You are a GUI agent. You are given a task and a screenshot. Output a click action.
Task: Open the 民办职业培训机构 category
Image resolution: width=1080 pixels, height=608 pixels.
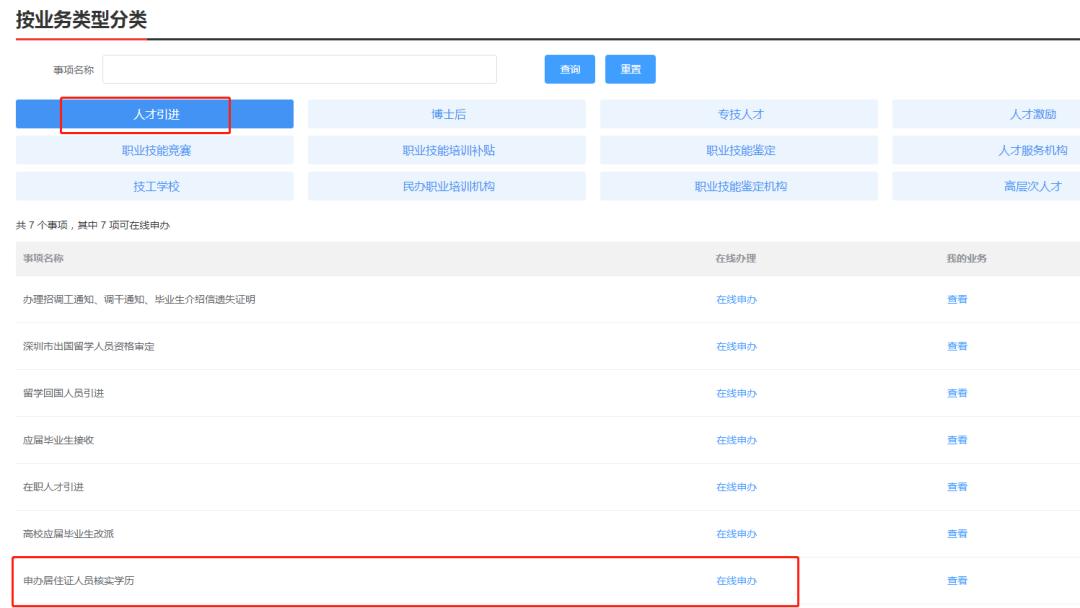pyautogui.click(x=447, y=186)
